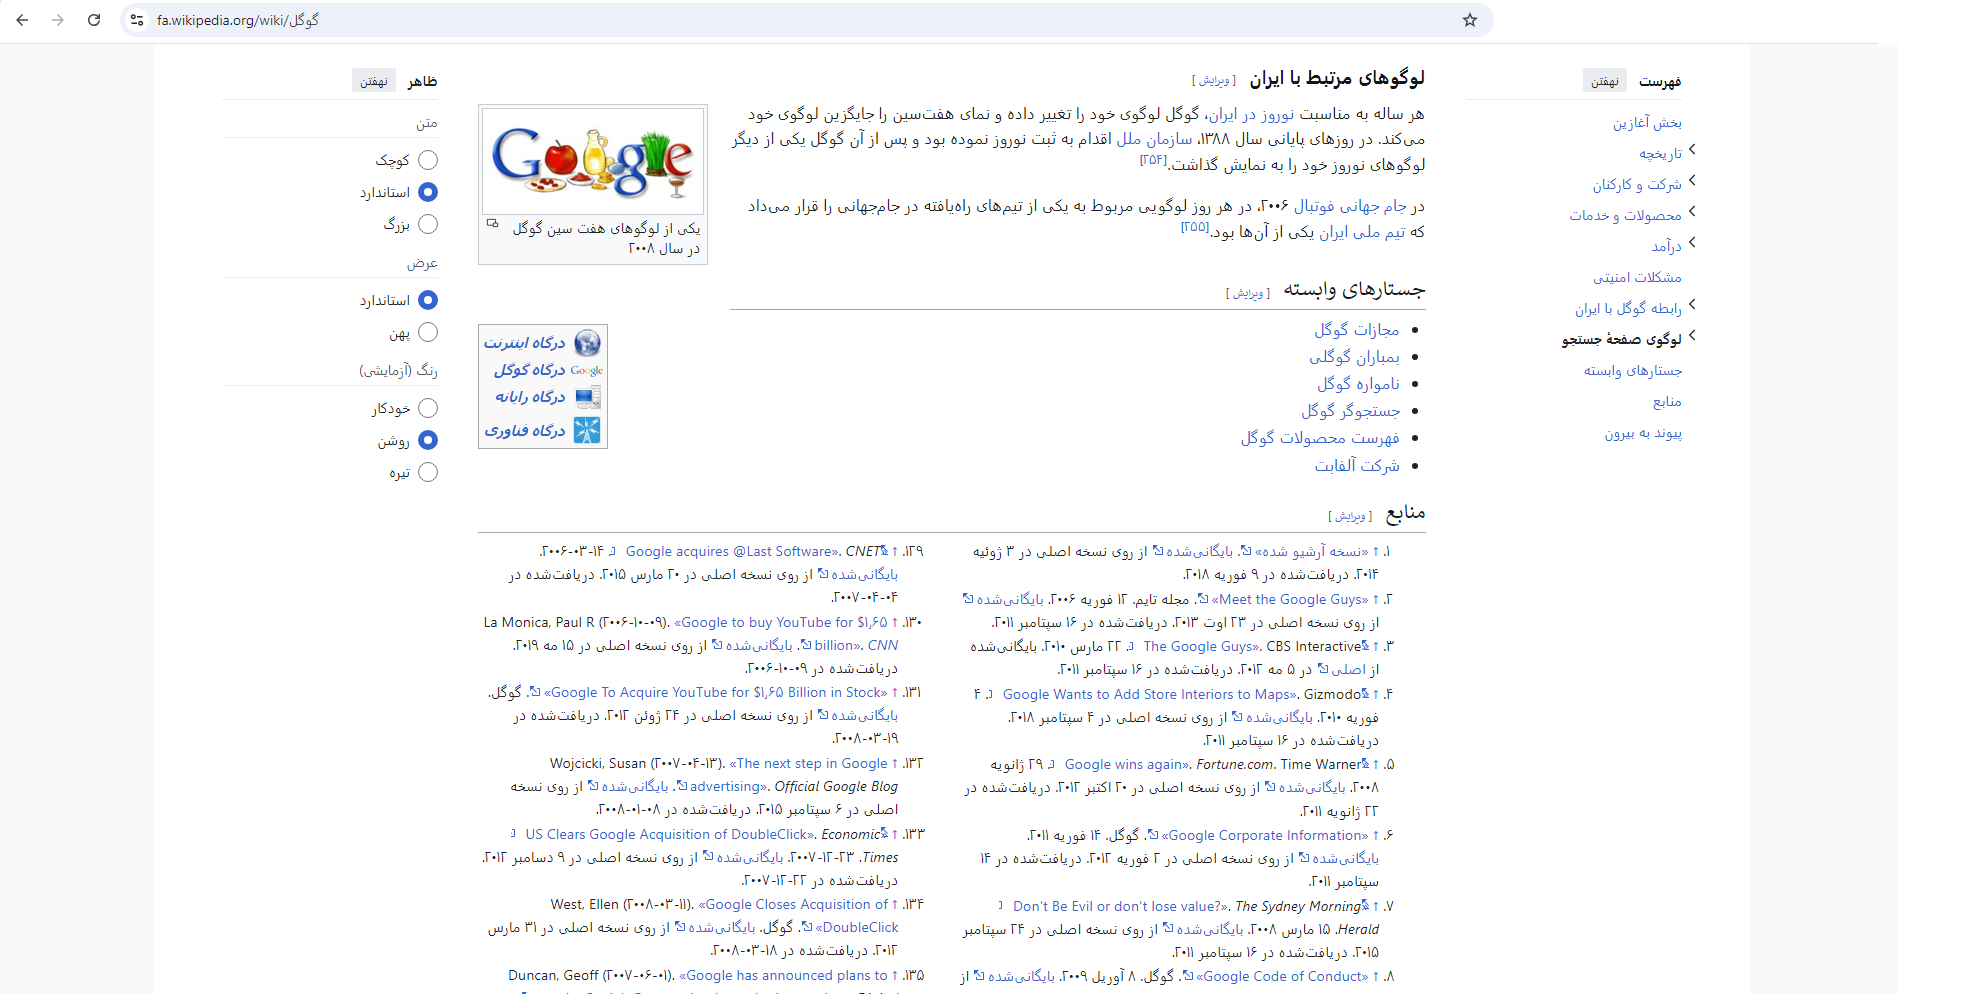Open Google Code of Conduct reference
The image size is (1984, 994).
coord(1282,976)
